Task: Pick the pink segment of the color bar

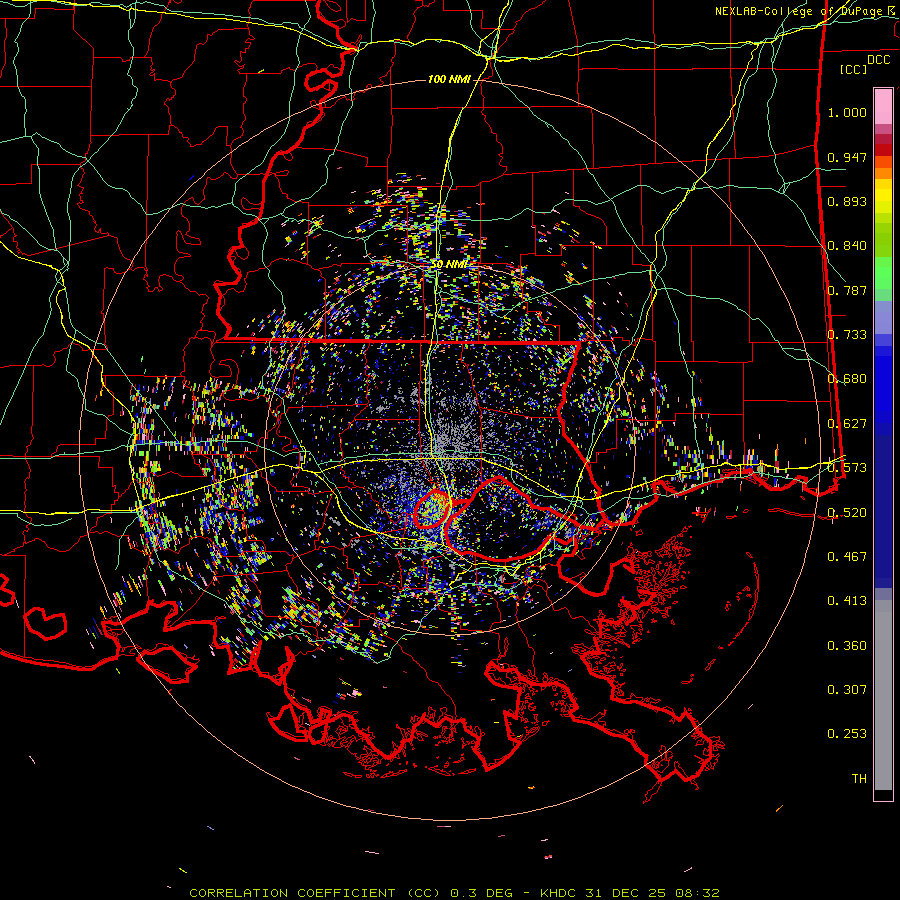Action: [883, 107]
